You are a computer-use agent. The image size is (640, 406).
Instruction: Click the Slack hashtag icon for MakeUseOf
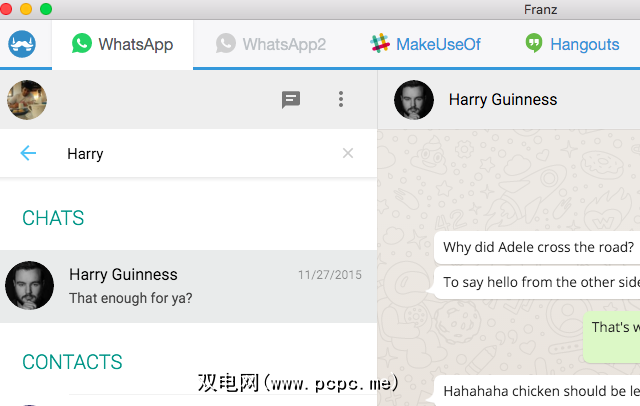[380, 43]
